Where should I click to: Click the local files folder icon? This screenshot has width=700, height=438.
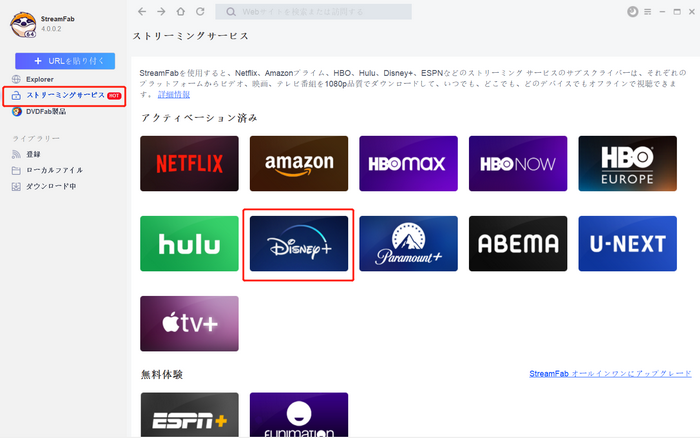tap(17, 171)
